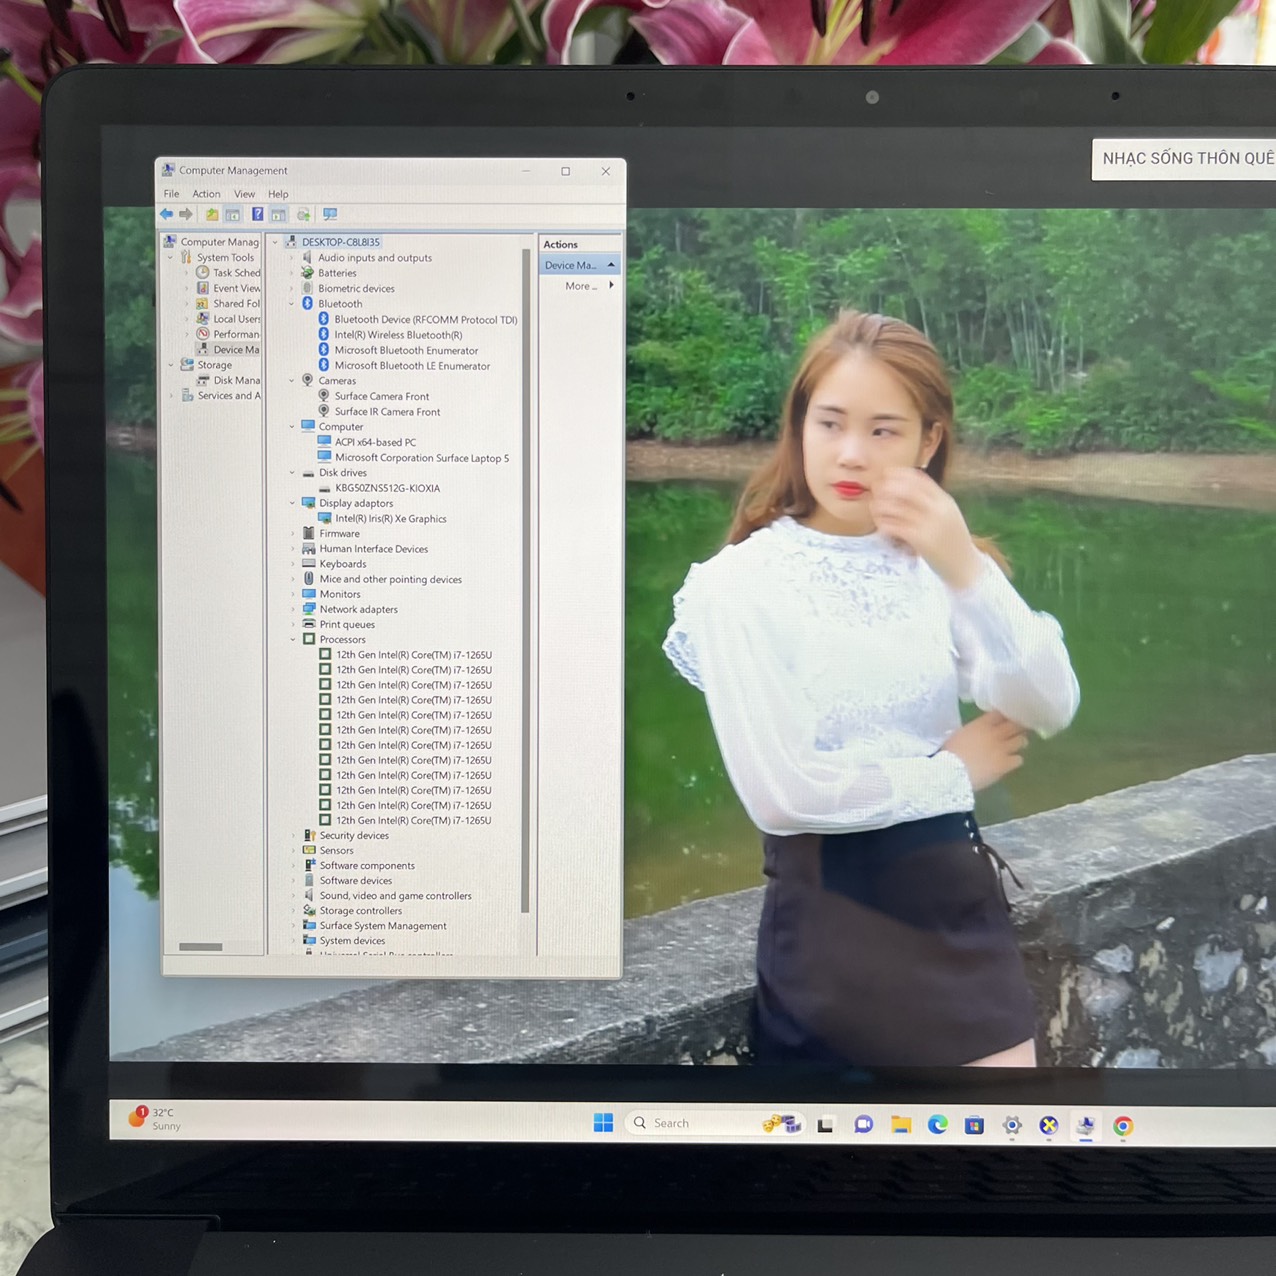Image resolution: width=1276 pixels, height=1276 pixels.
Task: Expand the Keyboards category
Action: pyautogui.click(x=293, y=564)
